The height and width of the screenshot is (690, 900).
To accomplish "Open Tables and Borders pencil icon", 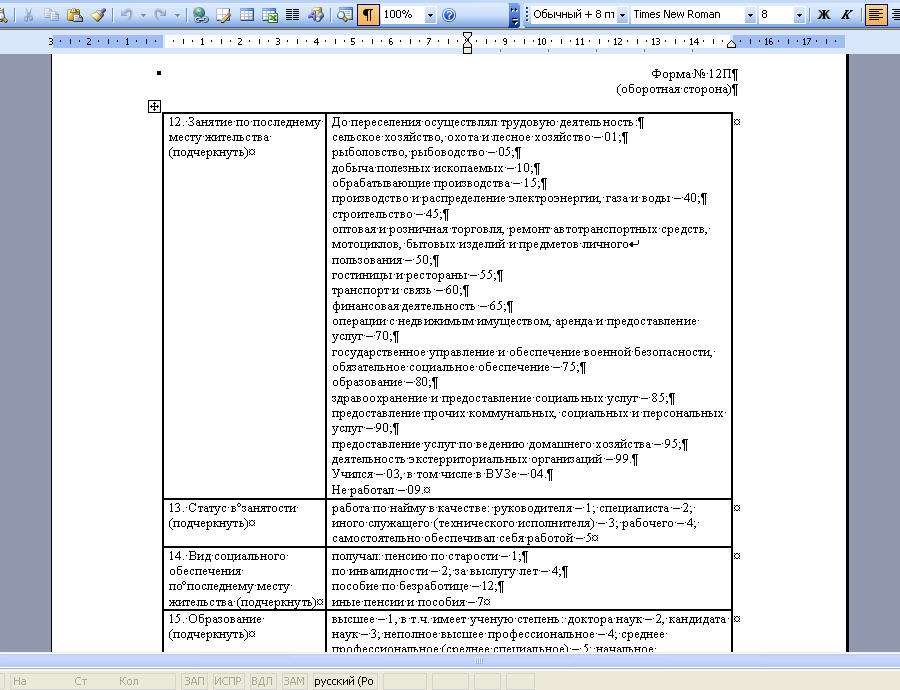I will tap(223, 15).
